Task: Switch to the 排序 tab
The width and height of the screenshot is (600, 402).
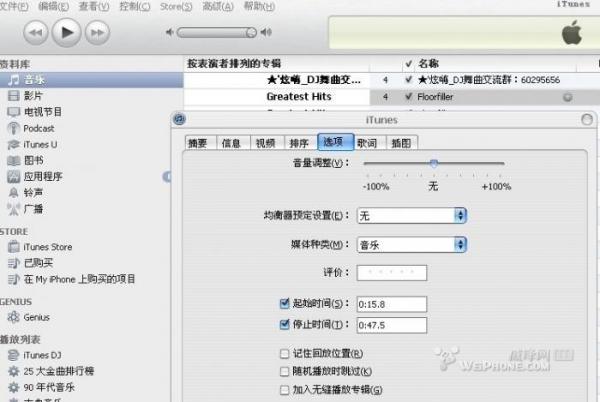Action: pos(301,143)
